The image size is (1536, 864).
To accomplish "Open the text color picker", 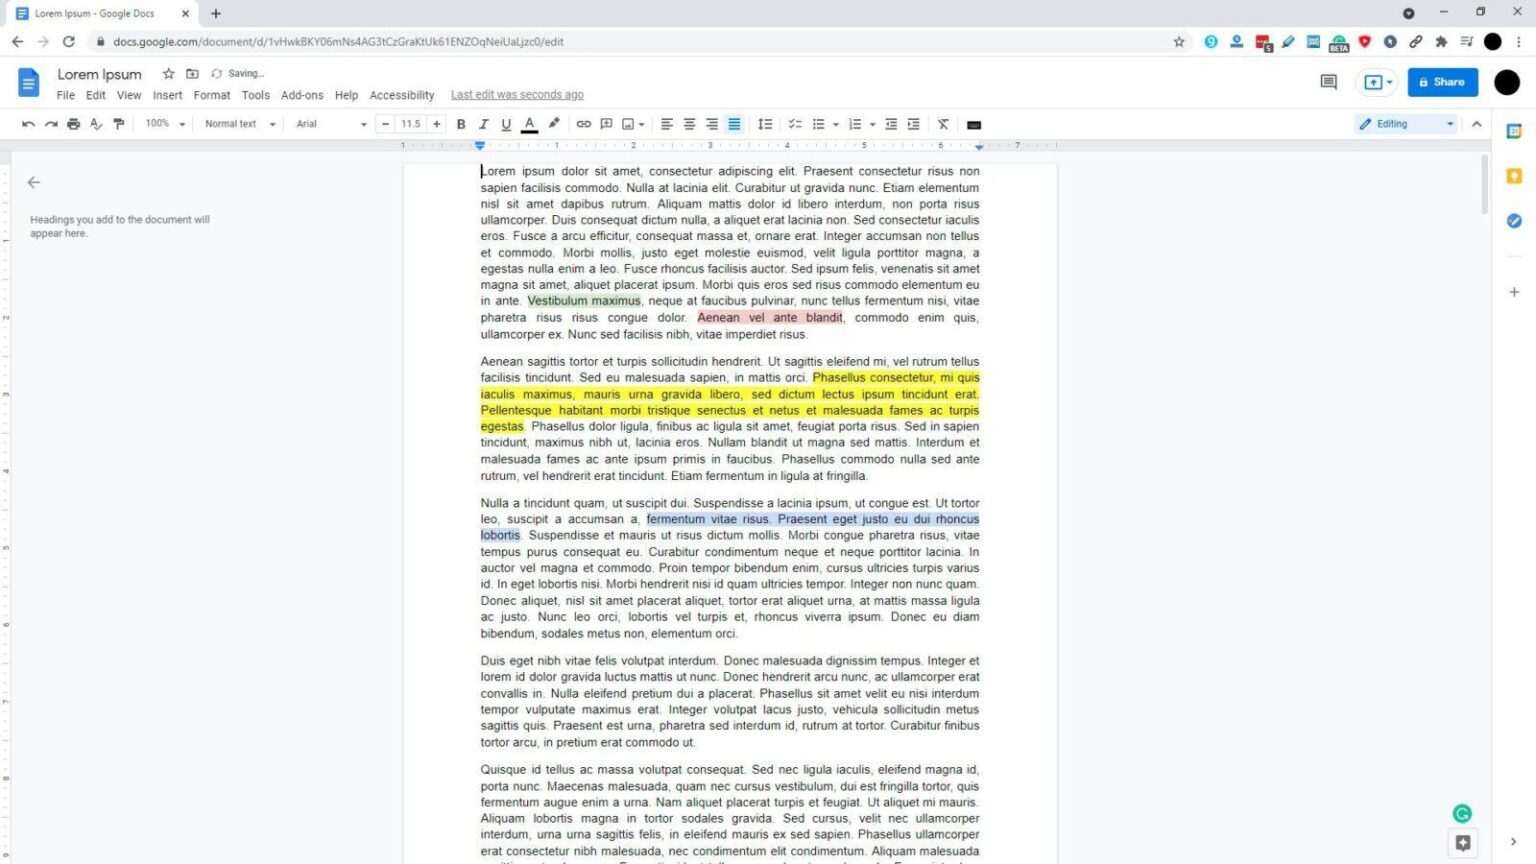I will click(x=529, y=123).
